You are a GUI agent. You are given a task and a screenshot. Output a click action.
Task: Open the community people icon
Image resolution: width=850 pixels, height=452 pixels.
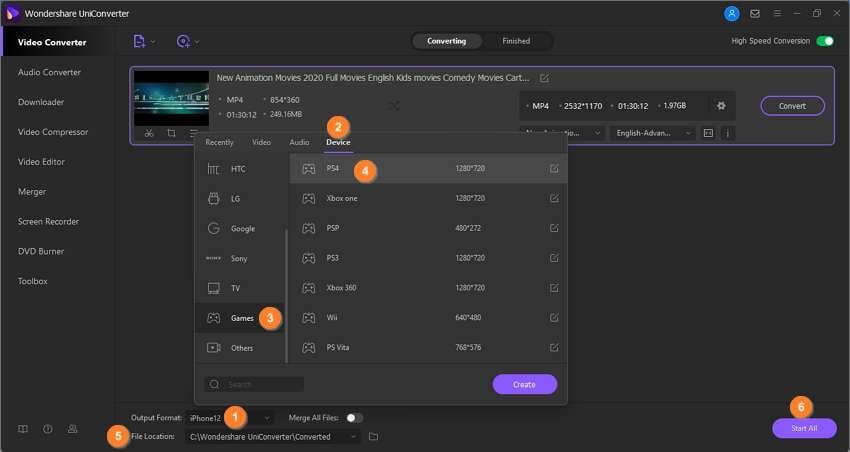click(73, 429)
